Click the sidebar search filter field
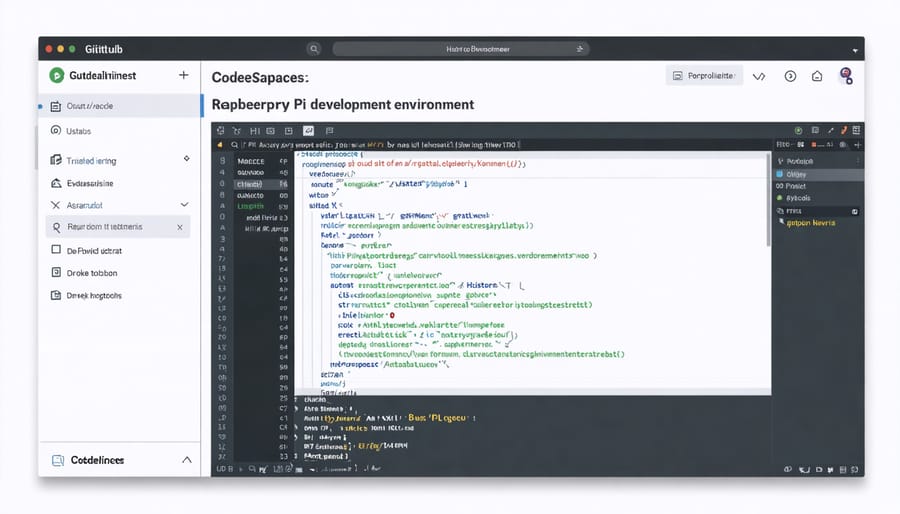The image size is (900, 514). (x=118, y=227)
